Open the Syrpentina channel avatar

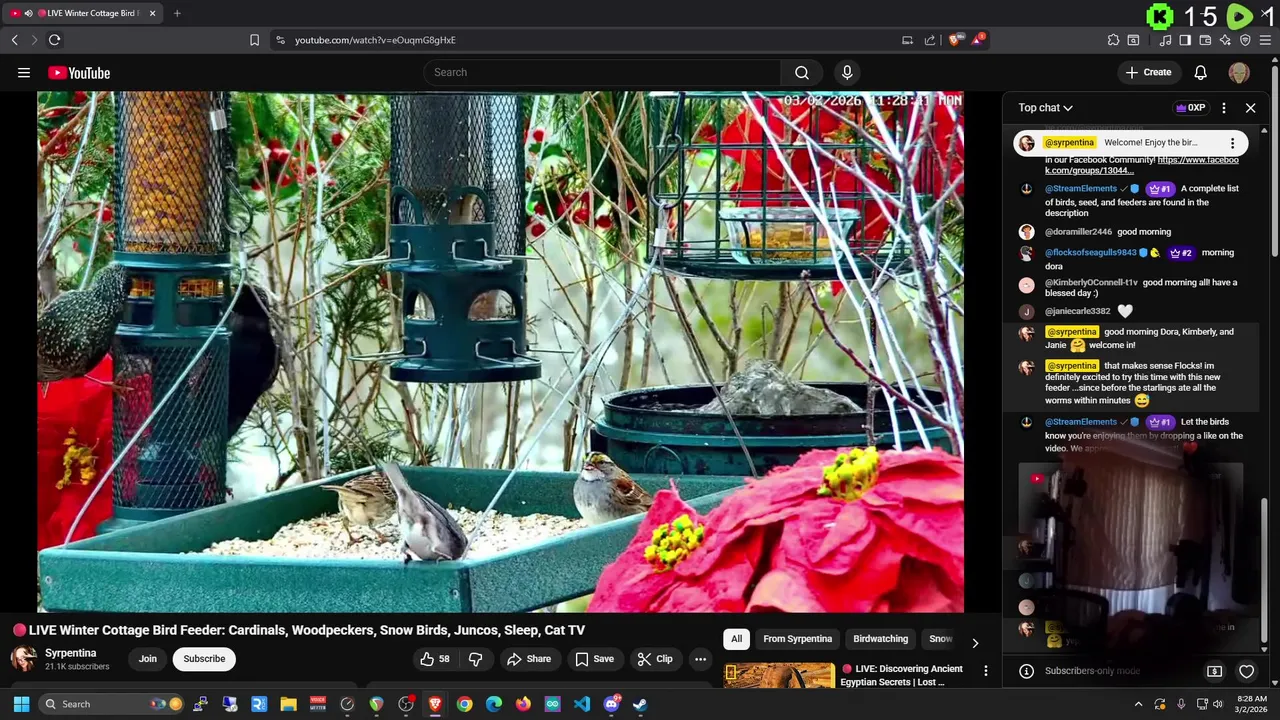23,659
